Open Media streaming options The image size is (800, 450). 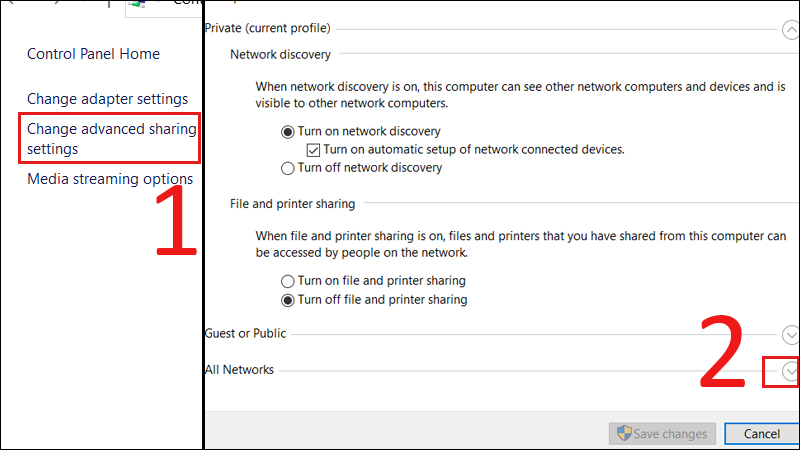(110, 179)
